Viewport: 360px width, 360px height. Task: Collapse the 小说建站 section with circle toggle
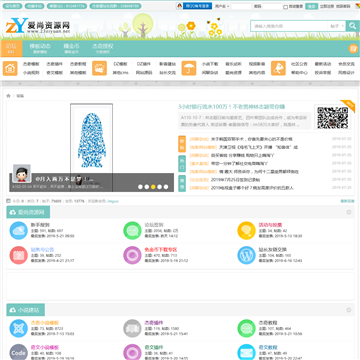point(349,310)
